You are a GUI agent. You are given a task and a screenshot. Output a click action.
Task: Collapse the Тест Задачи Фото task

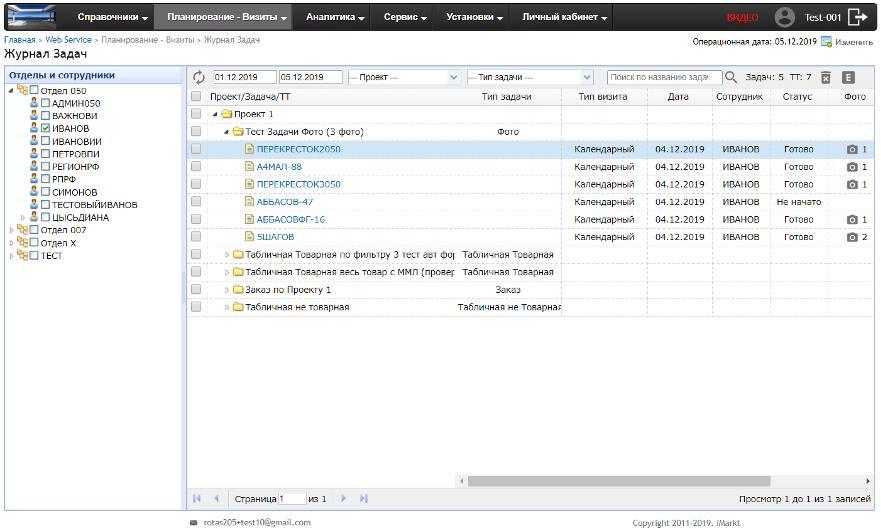pyautogui.click(x=226, y=132)
